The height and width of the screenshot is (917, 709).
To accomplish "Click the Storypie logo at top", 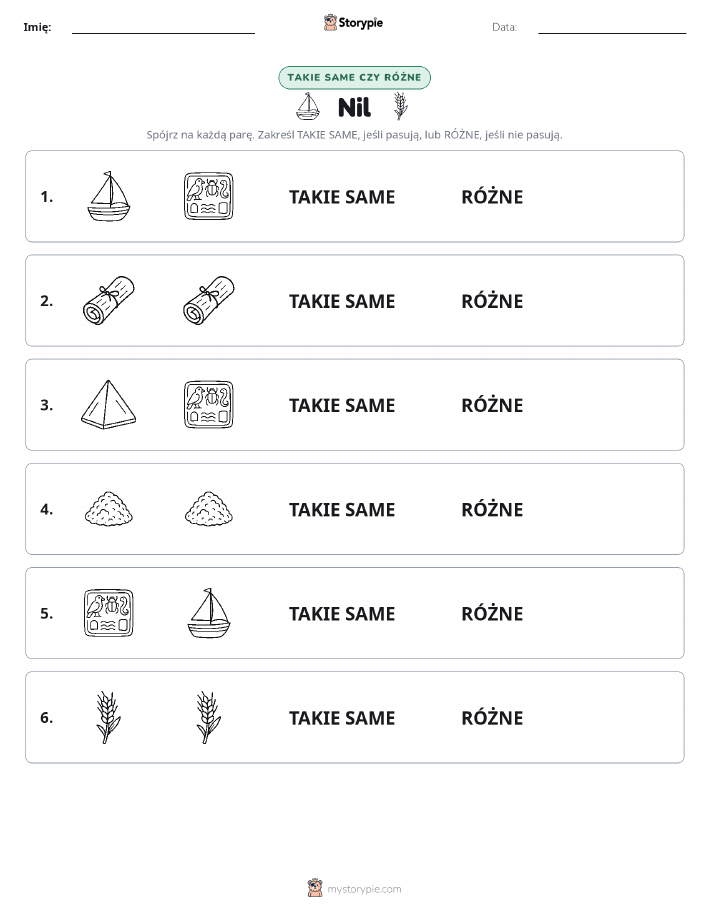I will 353,23.
